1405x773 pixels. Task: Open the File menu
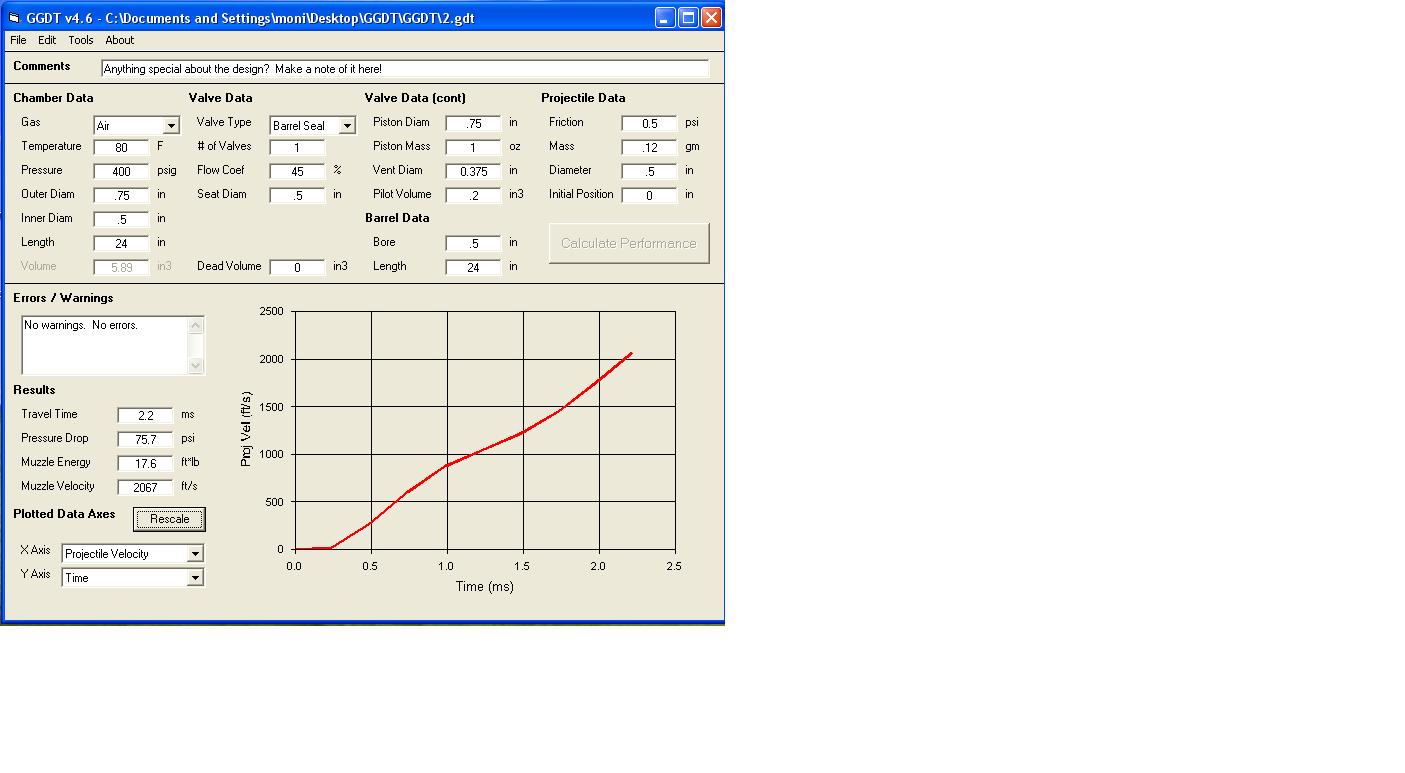point(18,40)
